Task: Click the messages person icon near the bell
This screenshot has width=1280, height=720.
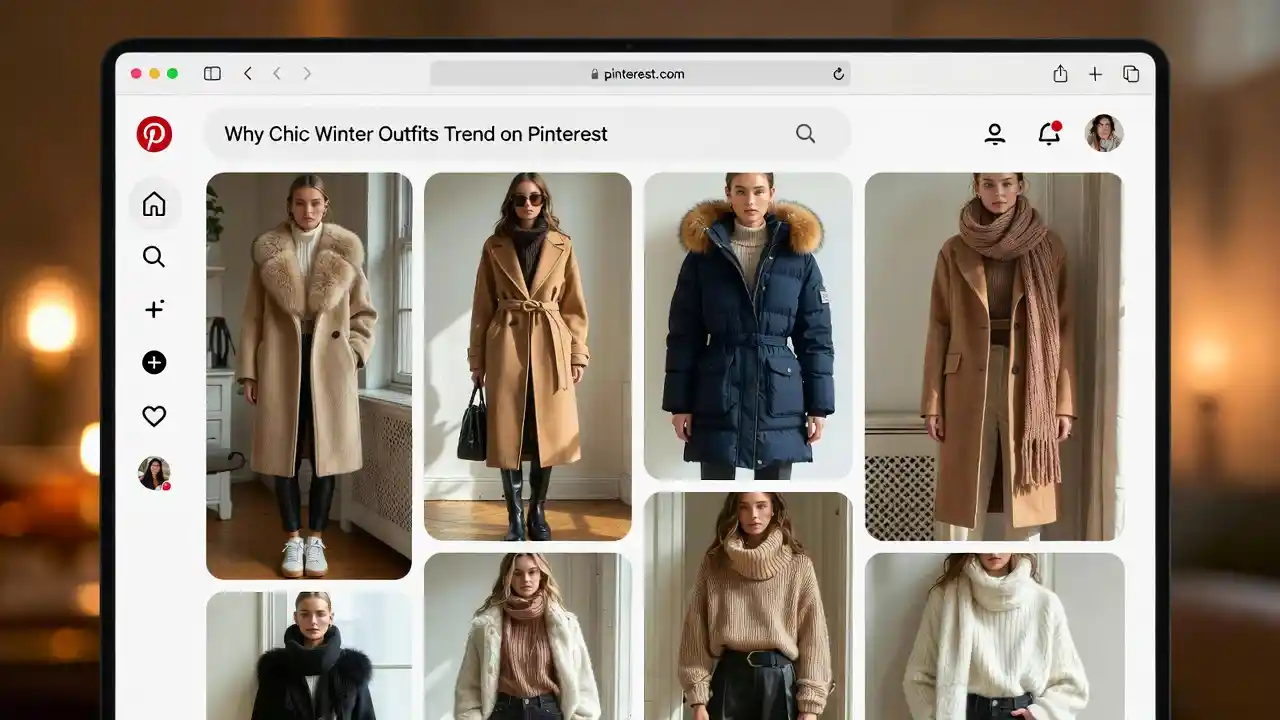Action: point(995,133)
